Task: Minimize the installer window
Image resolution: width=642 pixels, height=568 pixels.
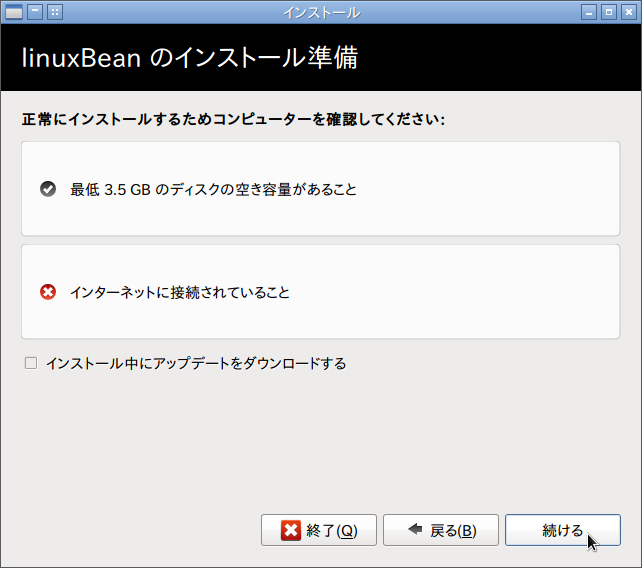Action: click(589, 12)
